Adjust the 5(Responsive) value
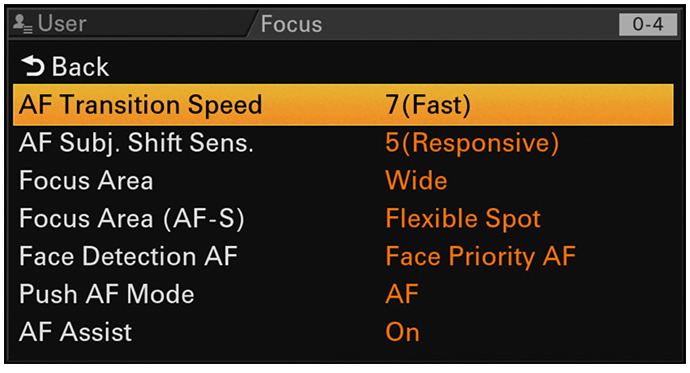 pos(472,143)
